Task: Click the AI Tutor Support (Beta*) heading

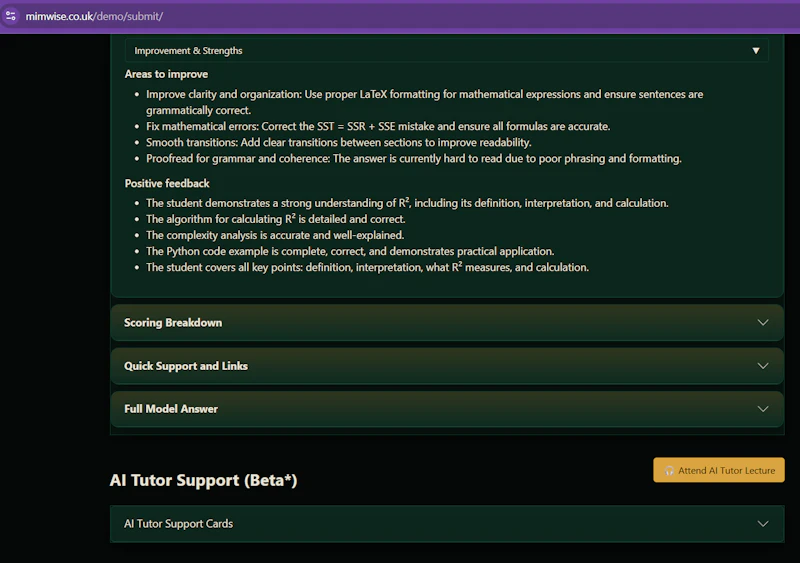Action: (204, 480)
